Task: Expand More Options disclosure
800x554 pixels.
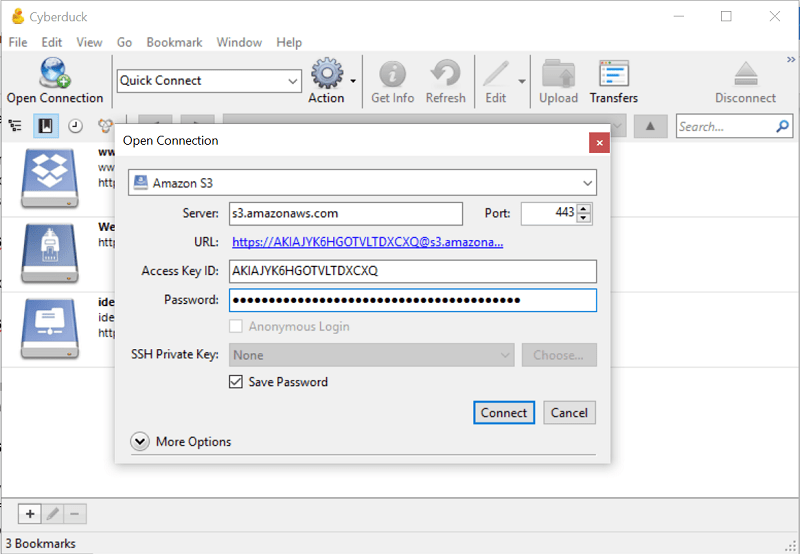Action: (140, 441)
